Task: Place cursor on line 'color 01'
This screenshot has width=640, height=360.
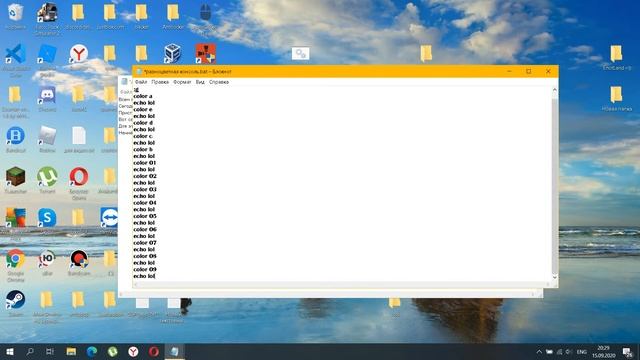Action: pos(144,163)
